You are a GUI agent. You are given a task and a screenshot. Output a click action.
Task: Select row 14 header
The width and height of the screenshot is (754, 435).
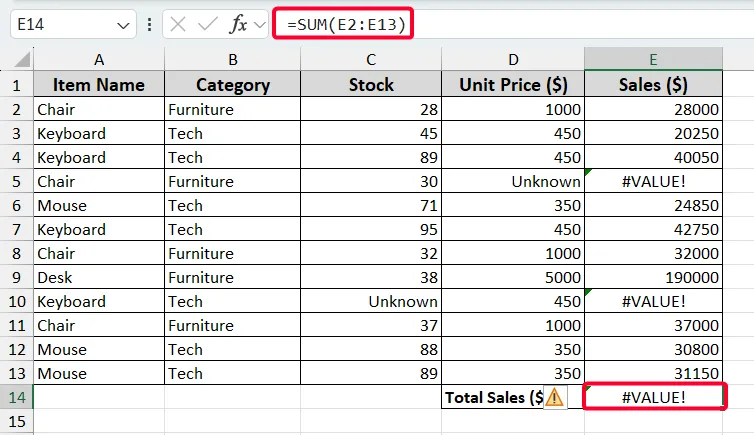click(17, 398)
